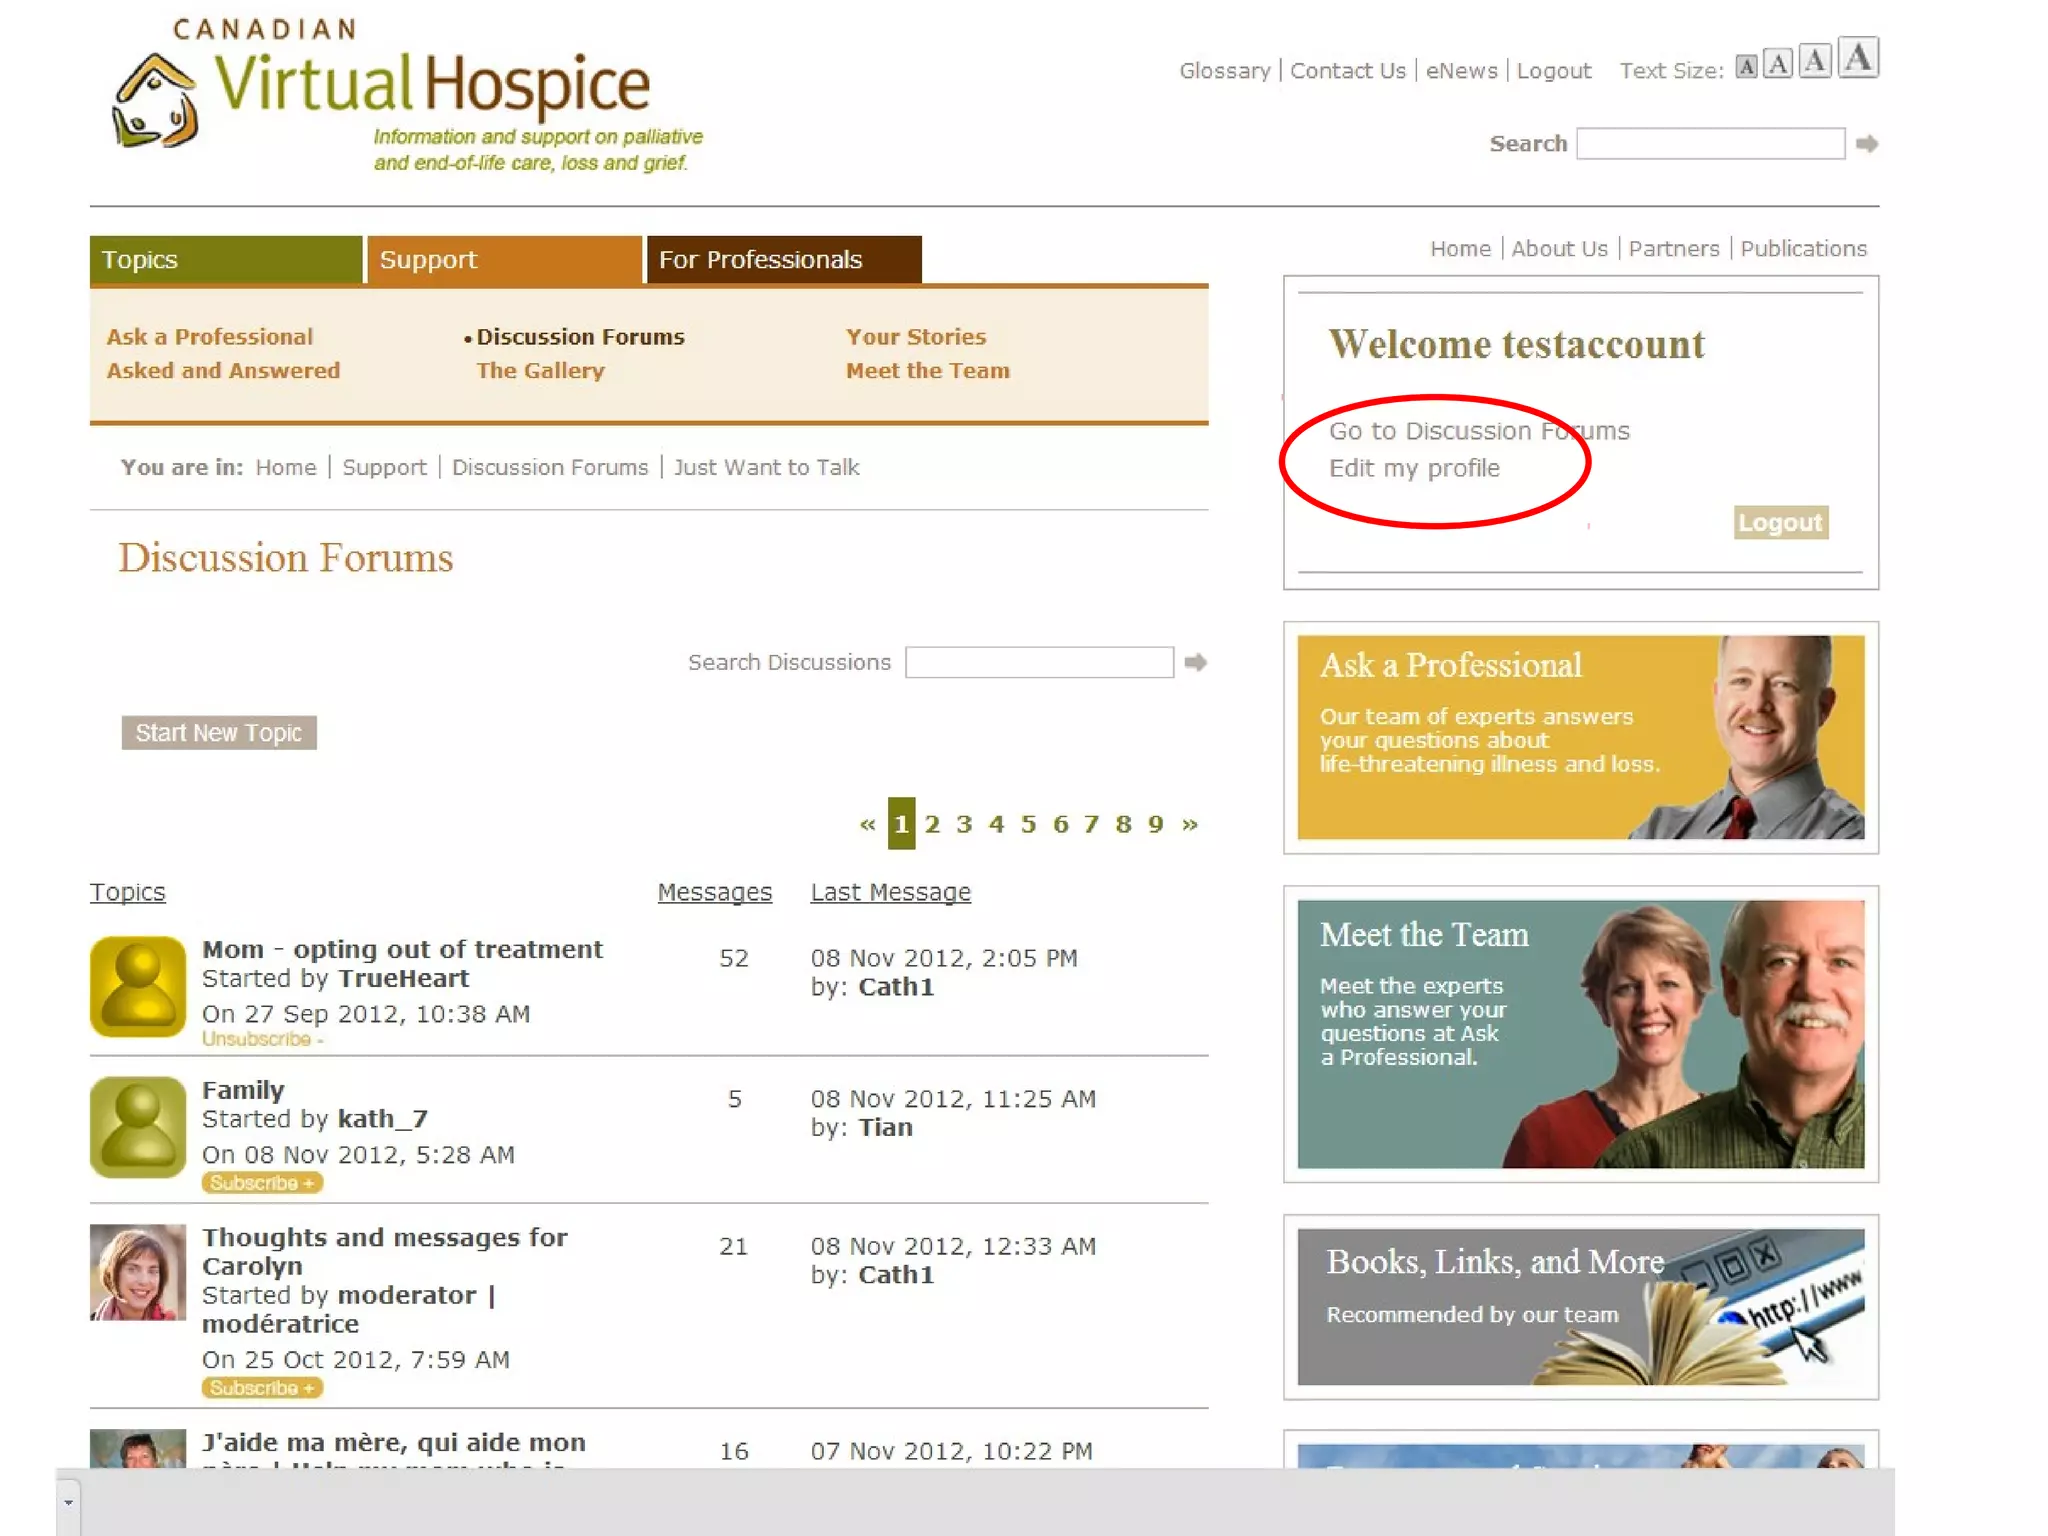Click the site search arrow icon
The width and height of the screenshot is (2048, 1536).
[1866, 144]
